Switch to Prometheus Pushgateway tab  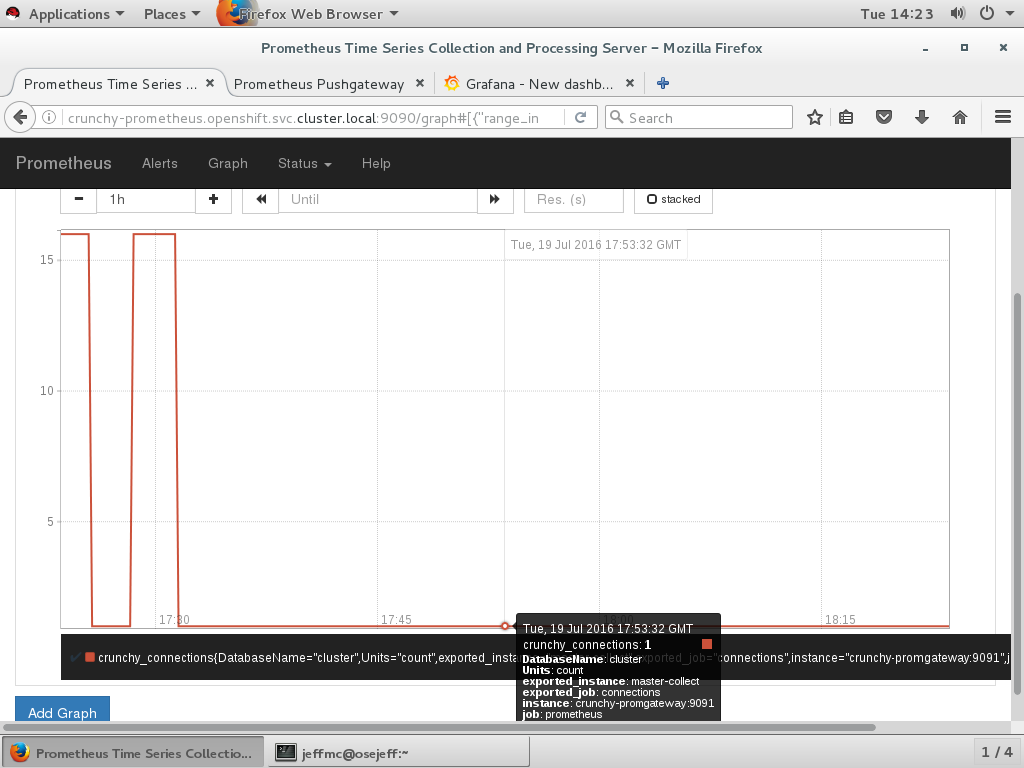(318, 84)
